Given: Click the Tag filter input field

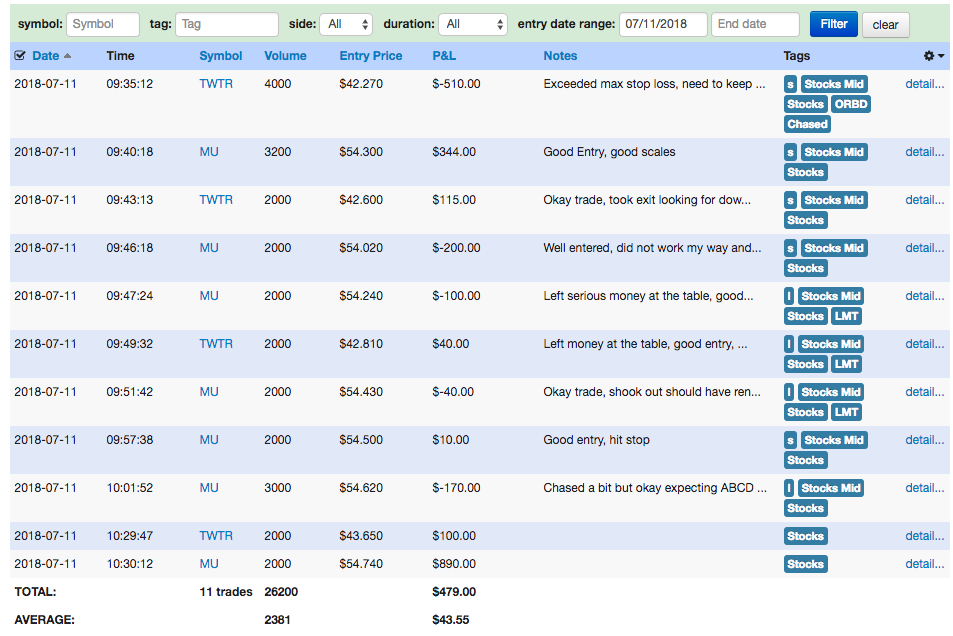Looking at the screenshot, I should tap(227, 24).
